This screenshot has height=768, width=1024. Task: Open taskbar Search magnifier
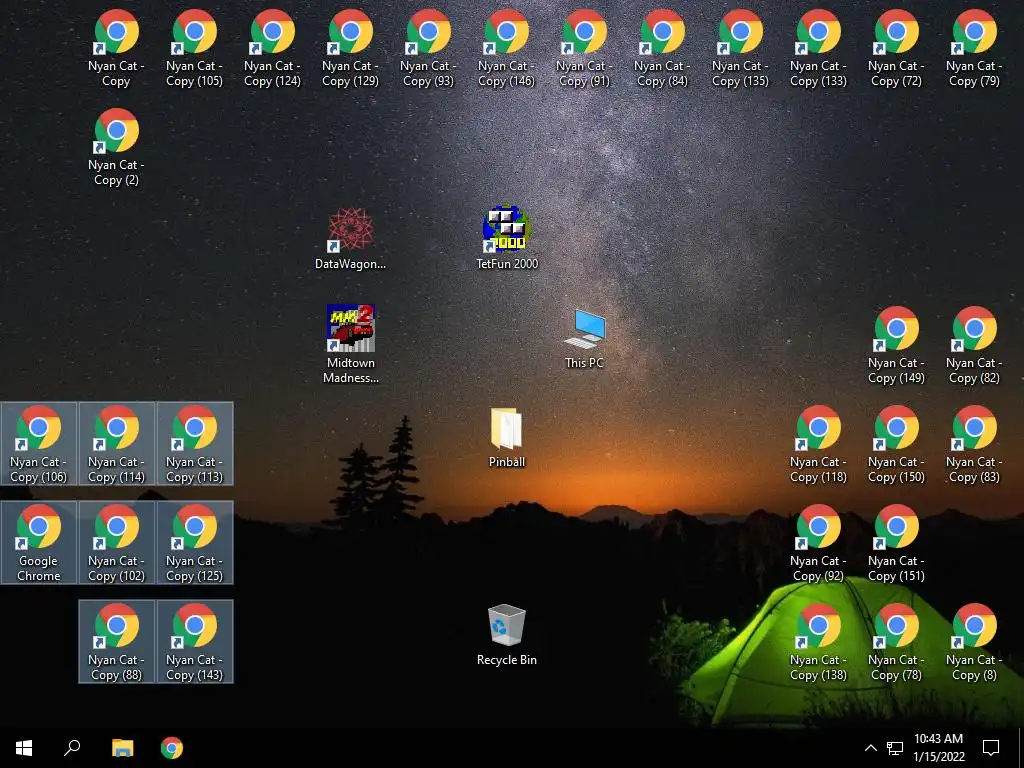tap(72, 748)
